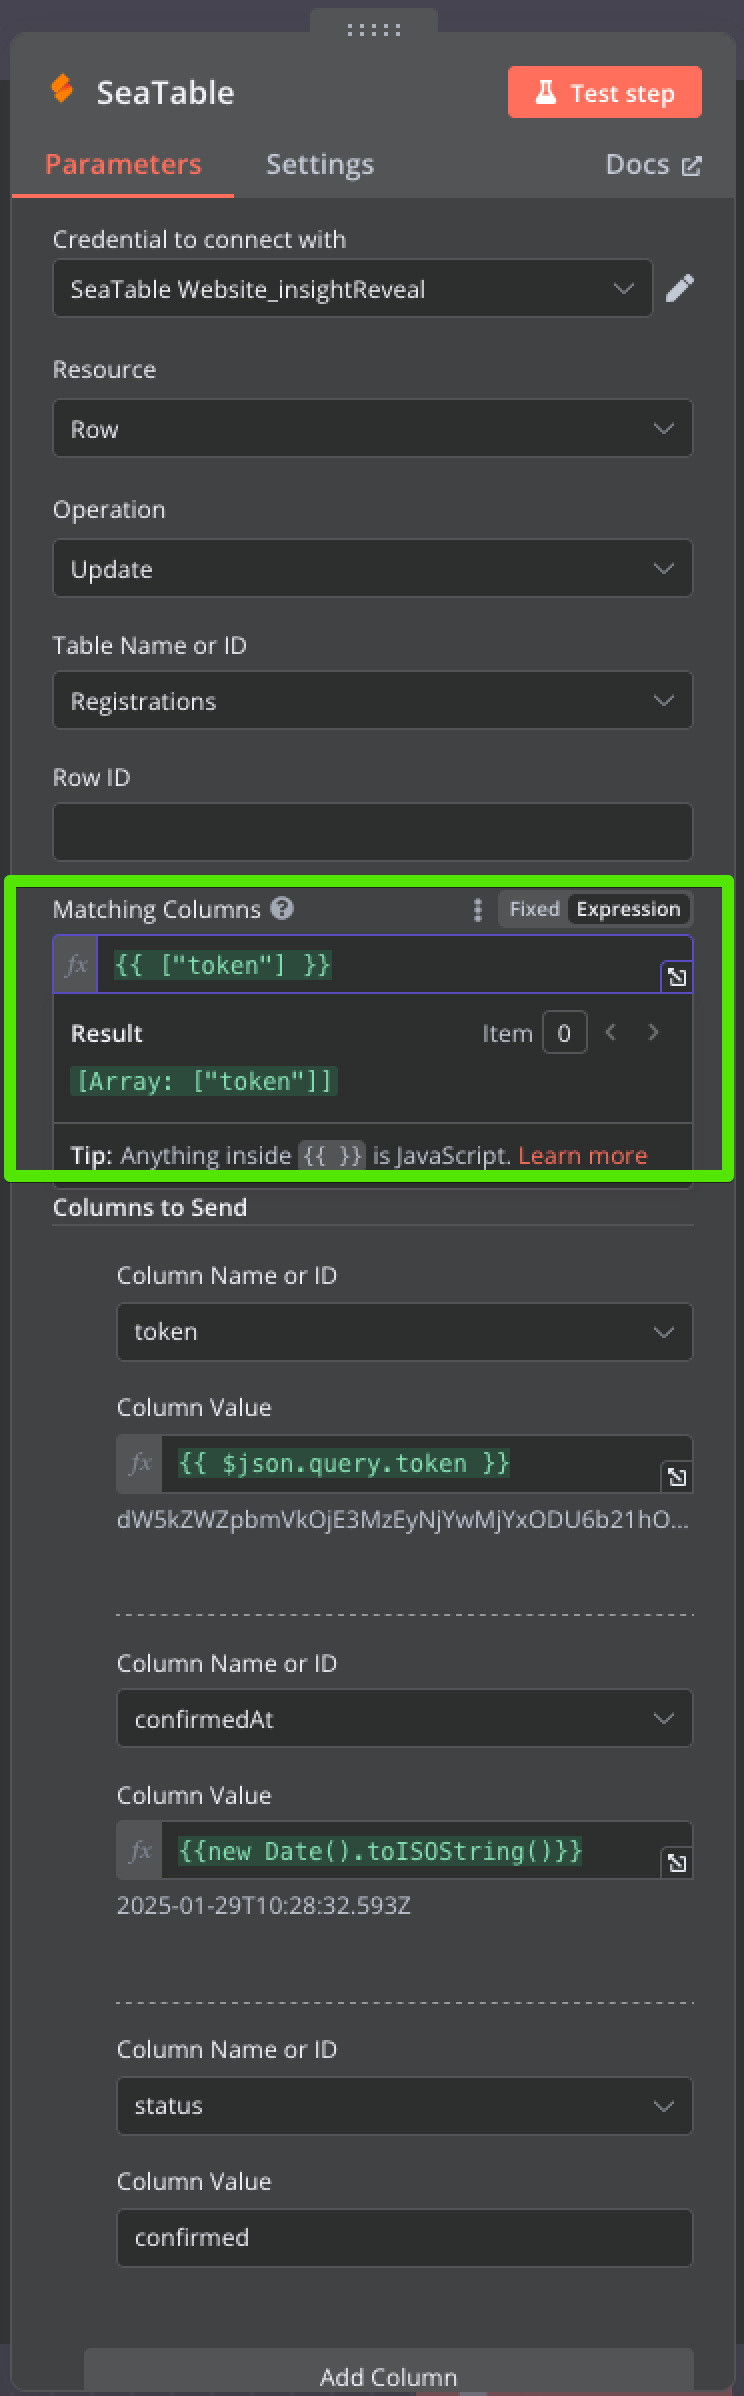Open the Matching Columns three-dot options menu

coord(477,909)
